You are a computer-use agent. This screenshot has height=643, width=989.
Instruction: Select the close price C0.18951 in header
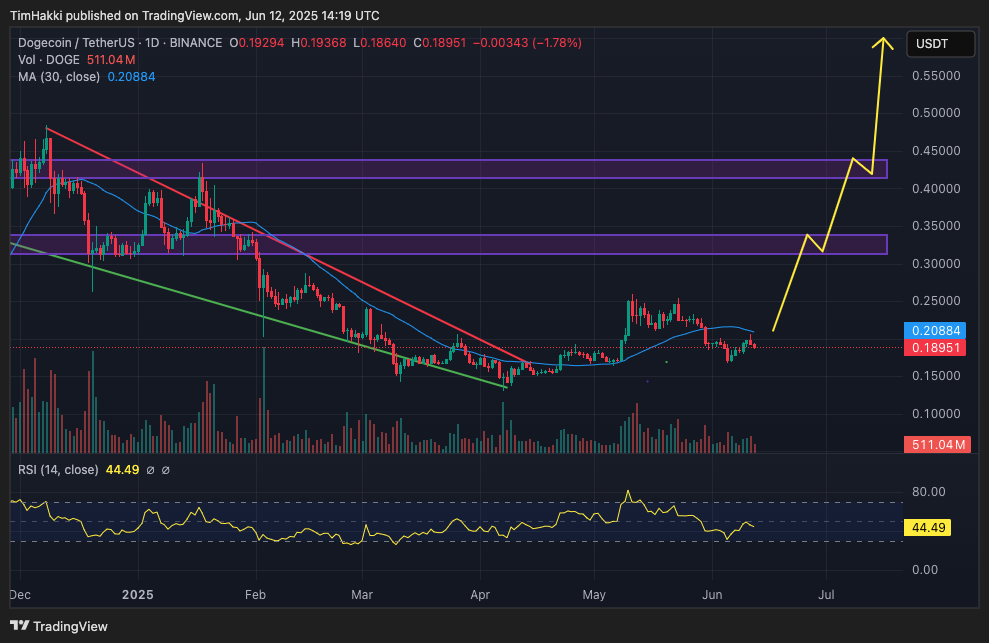coord(440,43)
